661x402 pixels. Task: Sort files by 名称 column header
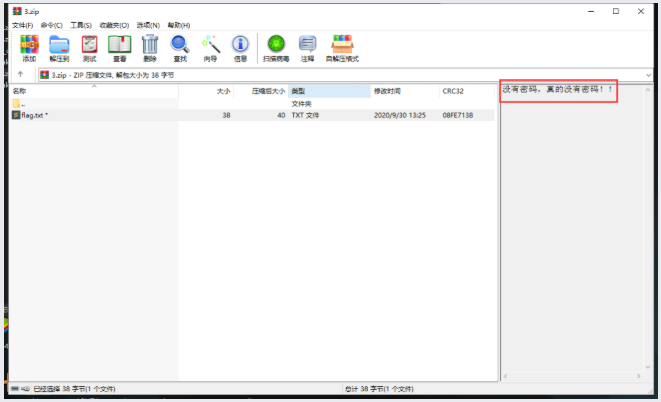pos(20,91)
